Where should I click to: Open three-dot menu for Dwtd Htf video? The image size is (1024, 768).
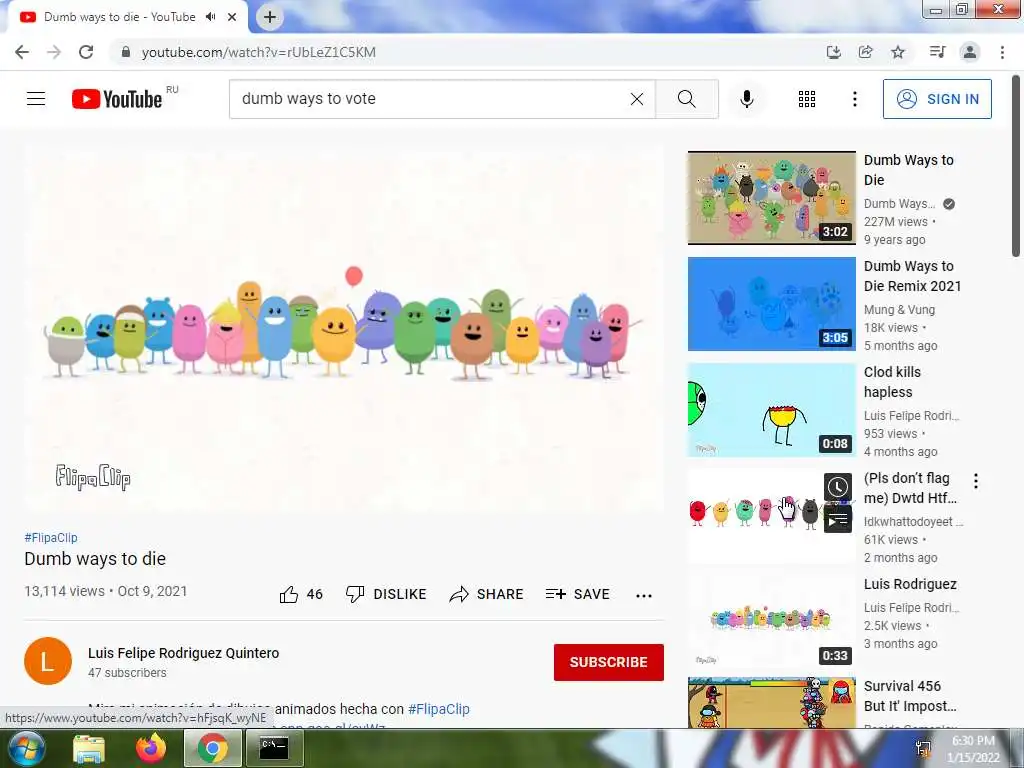click(x=976, y=481)
